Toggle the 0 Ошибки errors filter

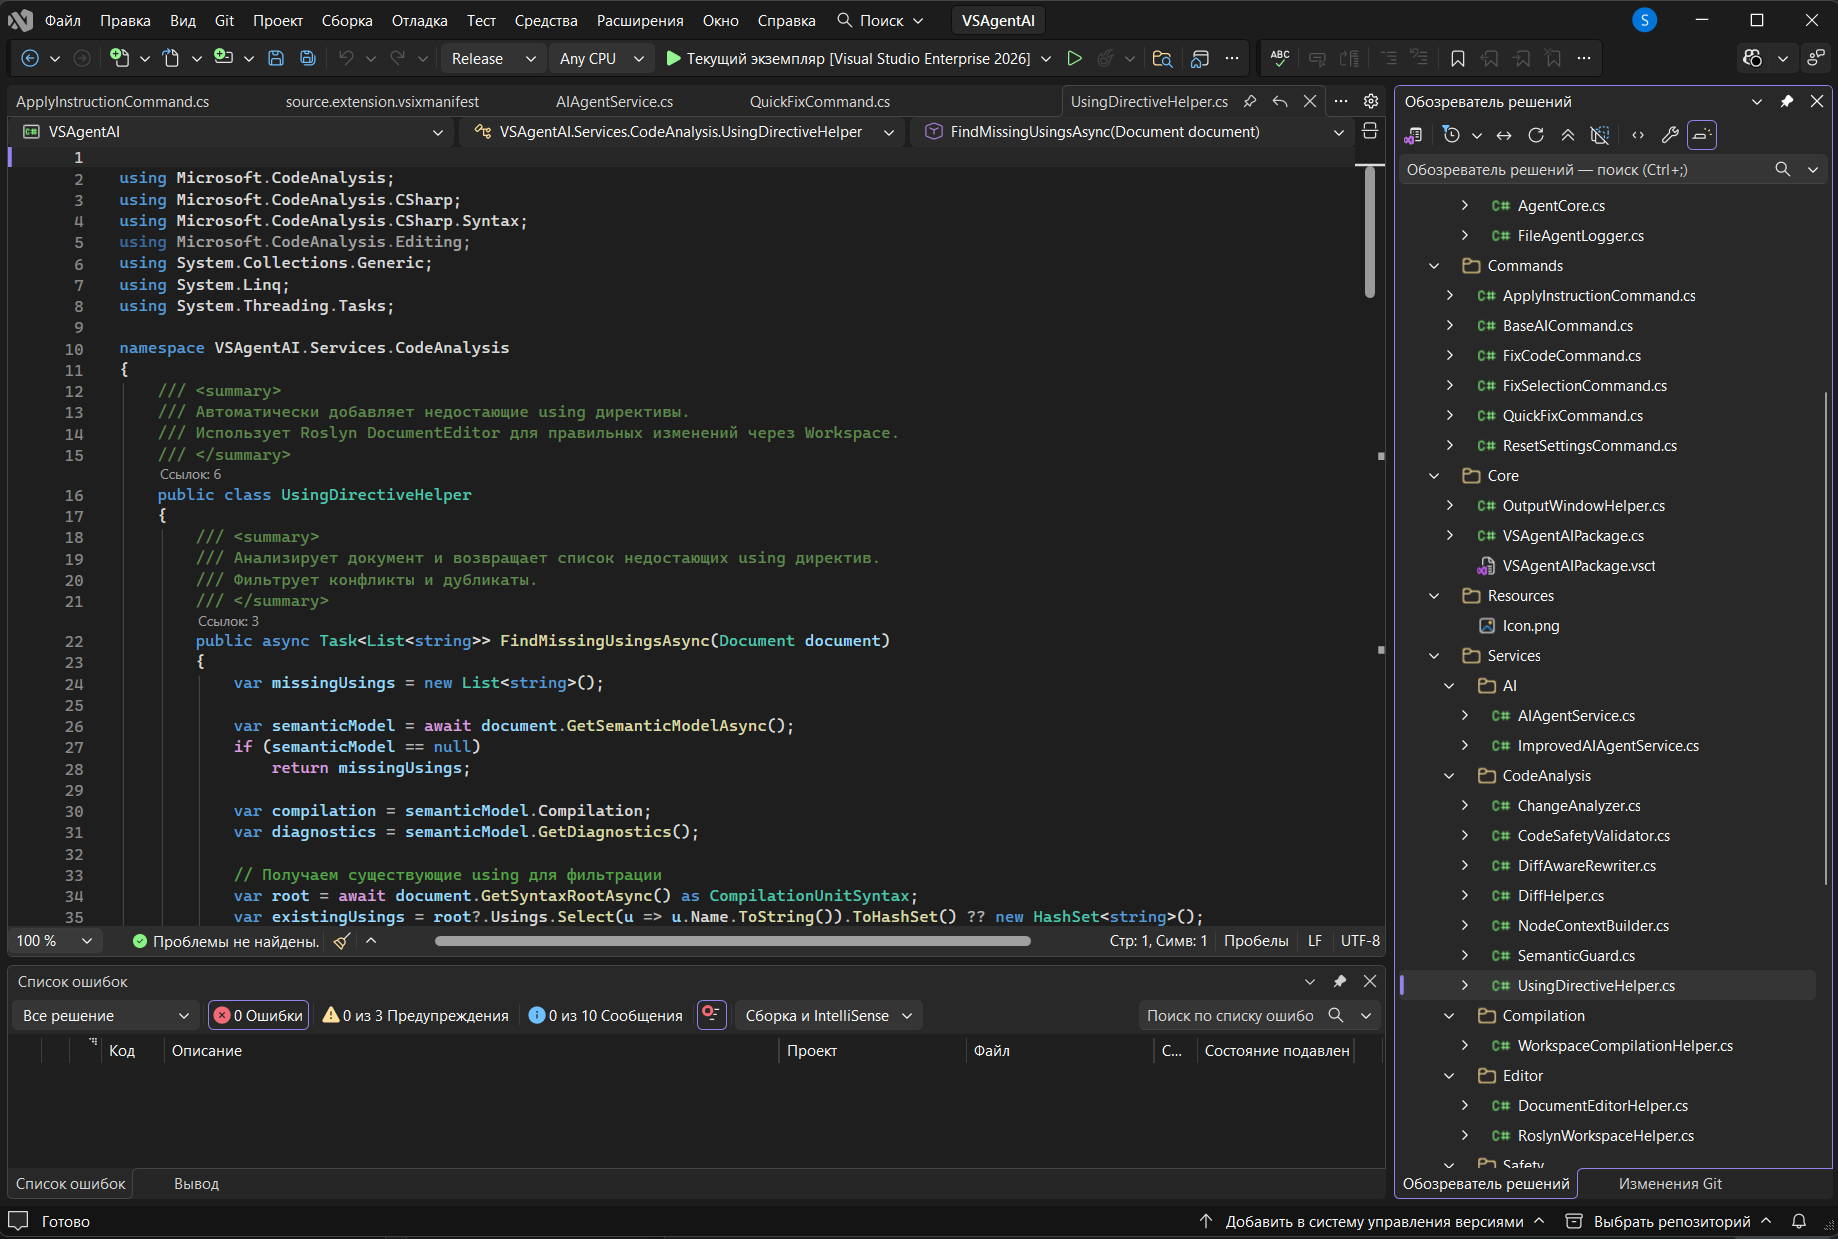tap(259, 1016)
